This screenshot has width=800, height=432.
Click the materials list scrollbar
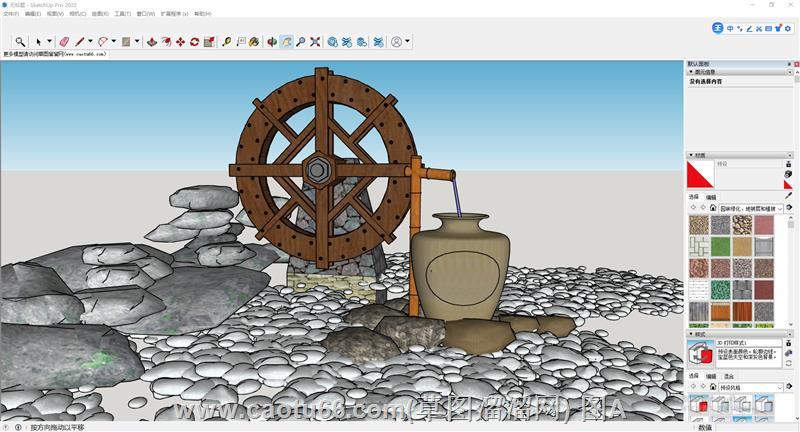pyautogui.click(x=790, y=270)
